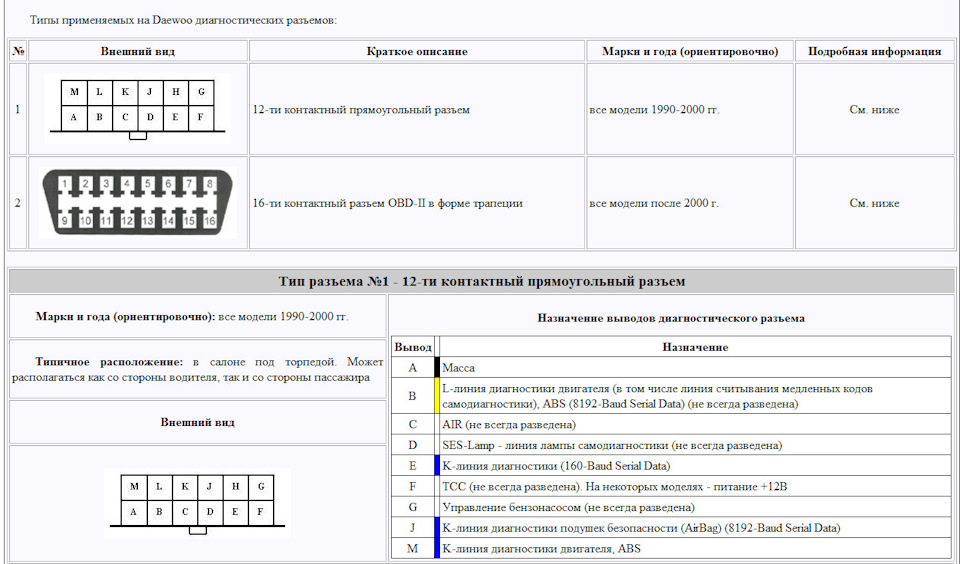Click См. ниже in the OBD-II row
960x564 pixels.
874,203
